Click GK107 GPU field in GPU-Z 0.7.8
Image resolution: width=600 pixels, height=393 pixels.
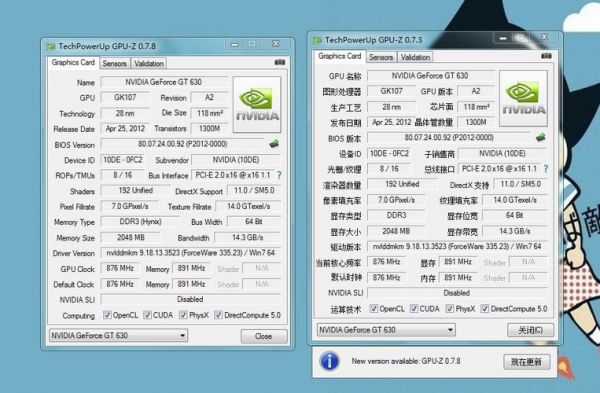(125, 97)
